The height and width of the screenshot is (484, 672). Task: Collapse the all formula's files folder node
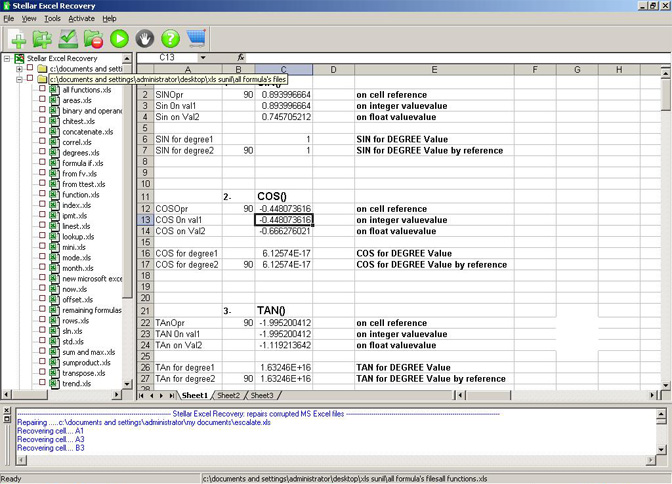[x=19, y=79]
